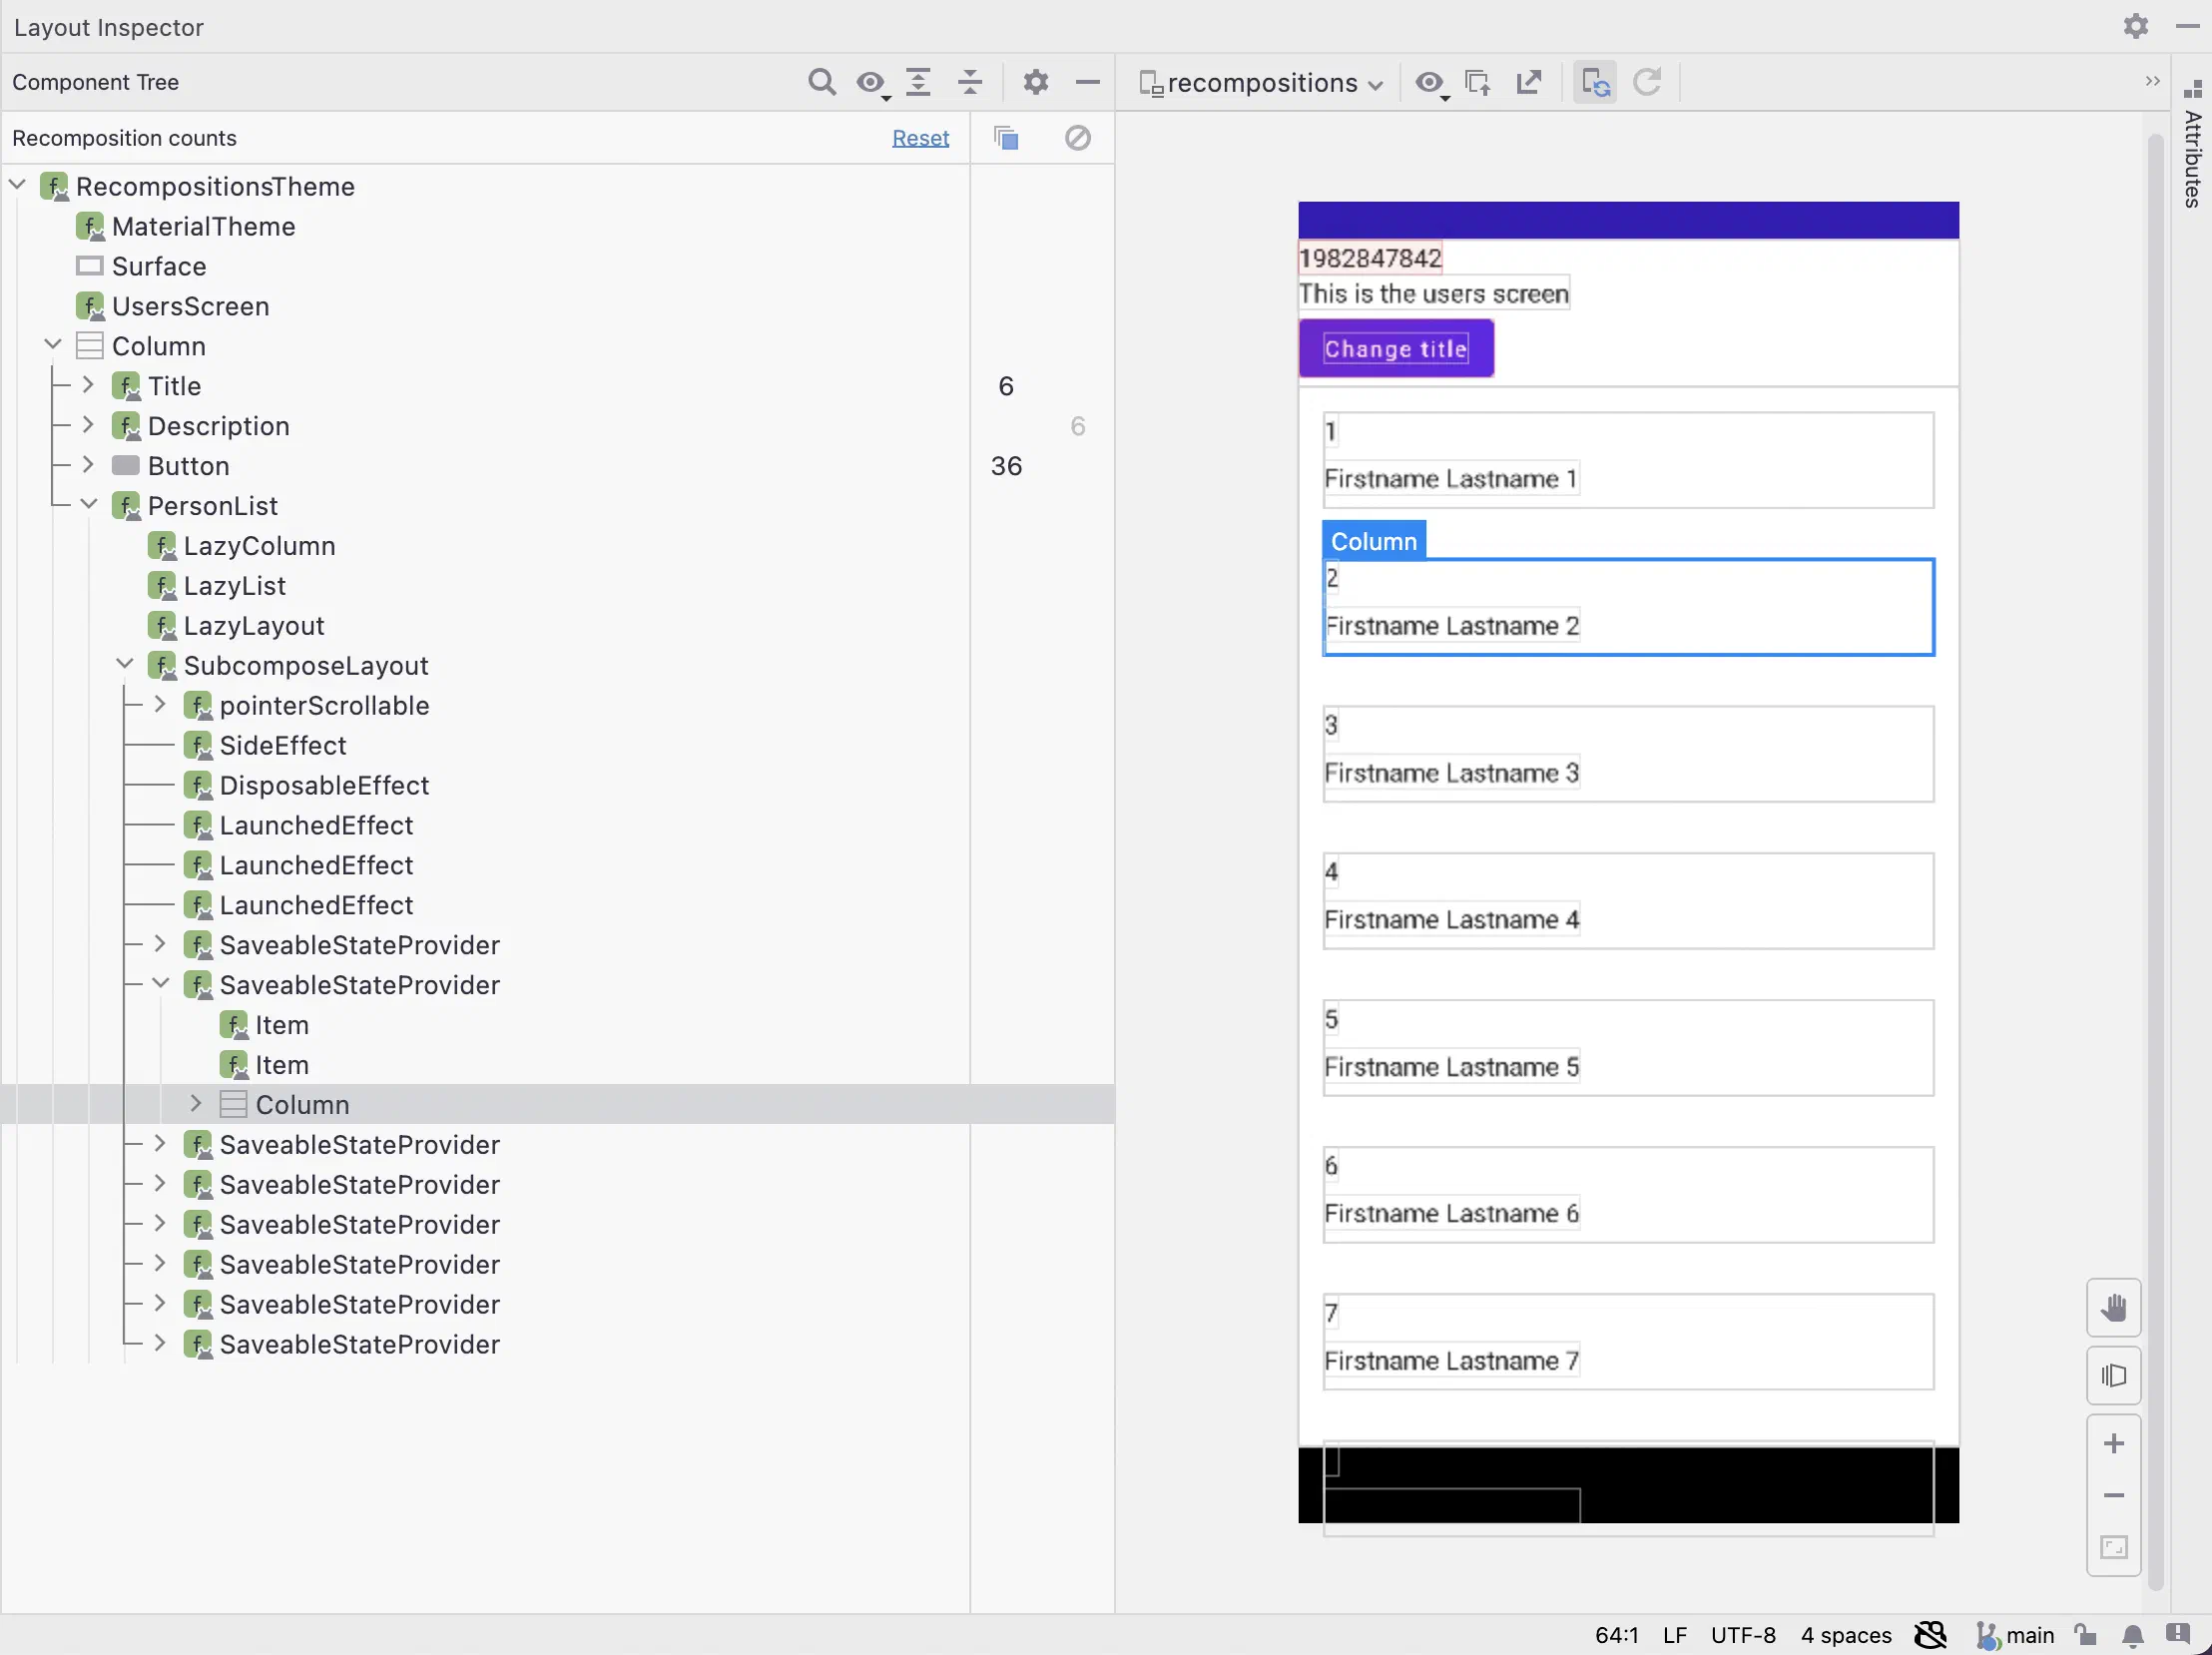Open search in Component Tree
This screenshot has width=2212, height=1655.
821,82
